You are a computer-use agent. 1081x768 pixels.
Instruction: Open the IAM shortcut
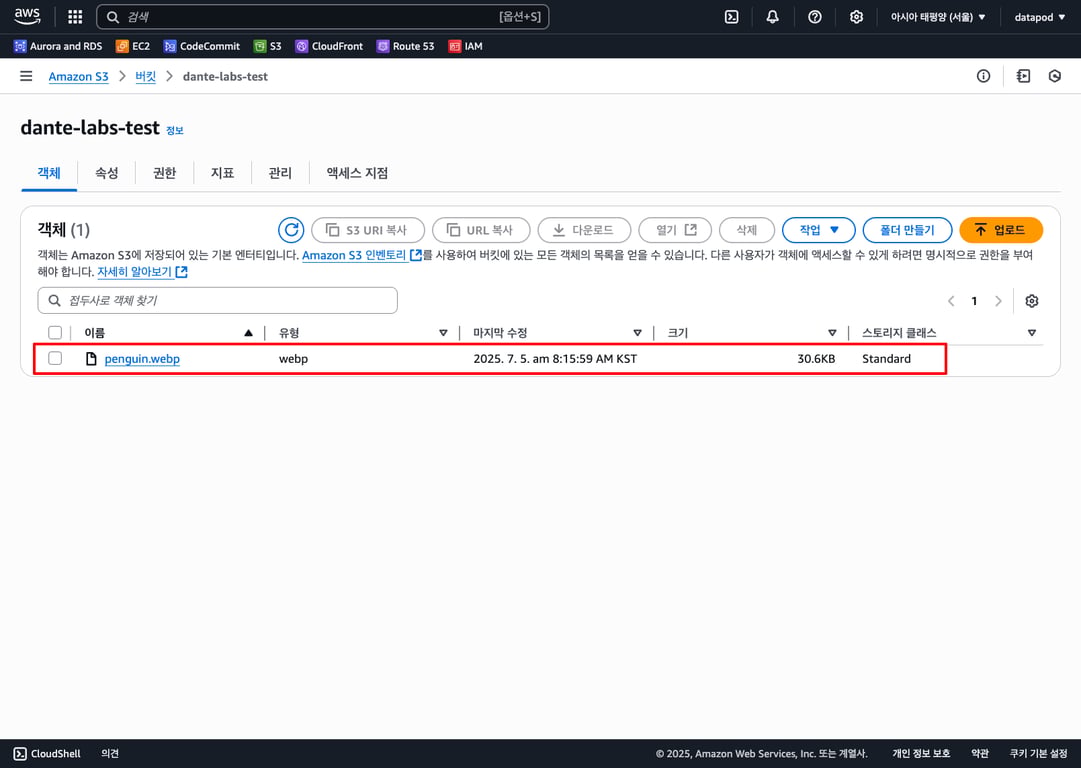pyautogui.click(x=465, y=46)
